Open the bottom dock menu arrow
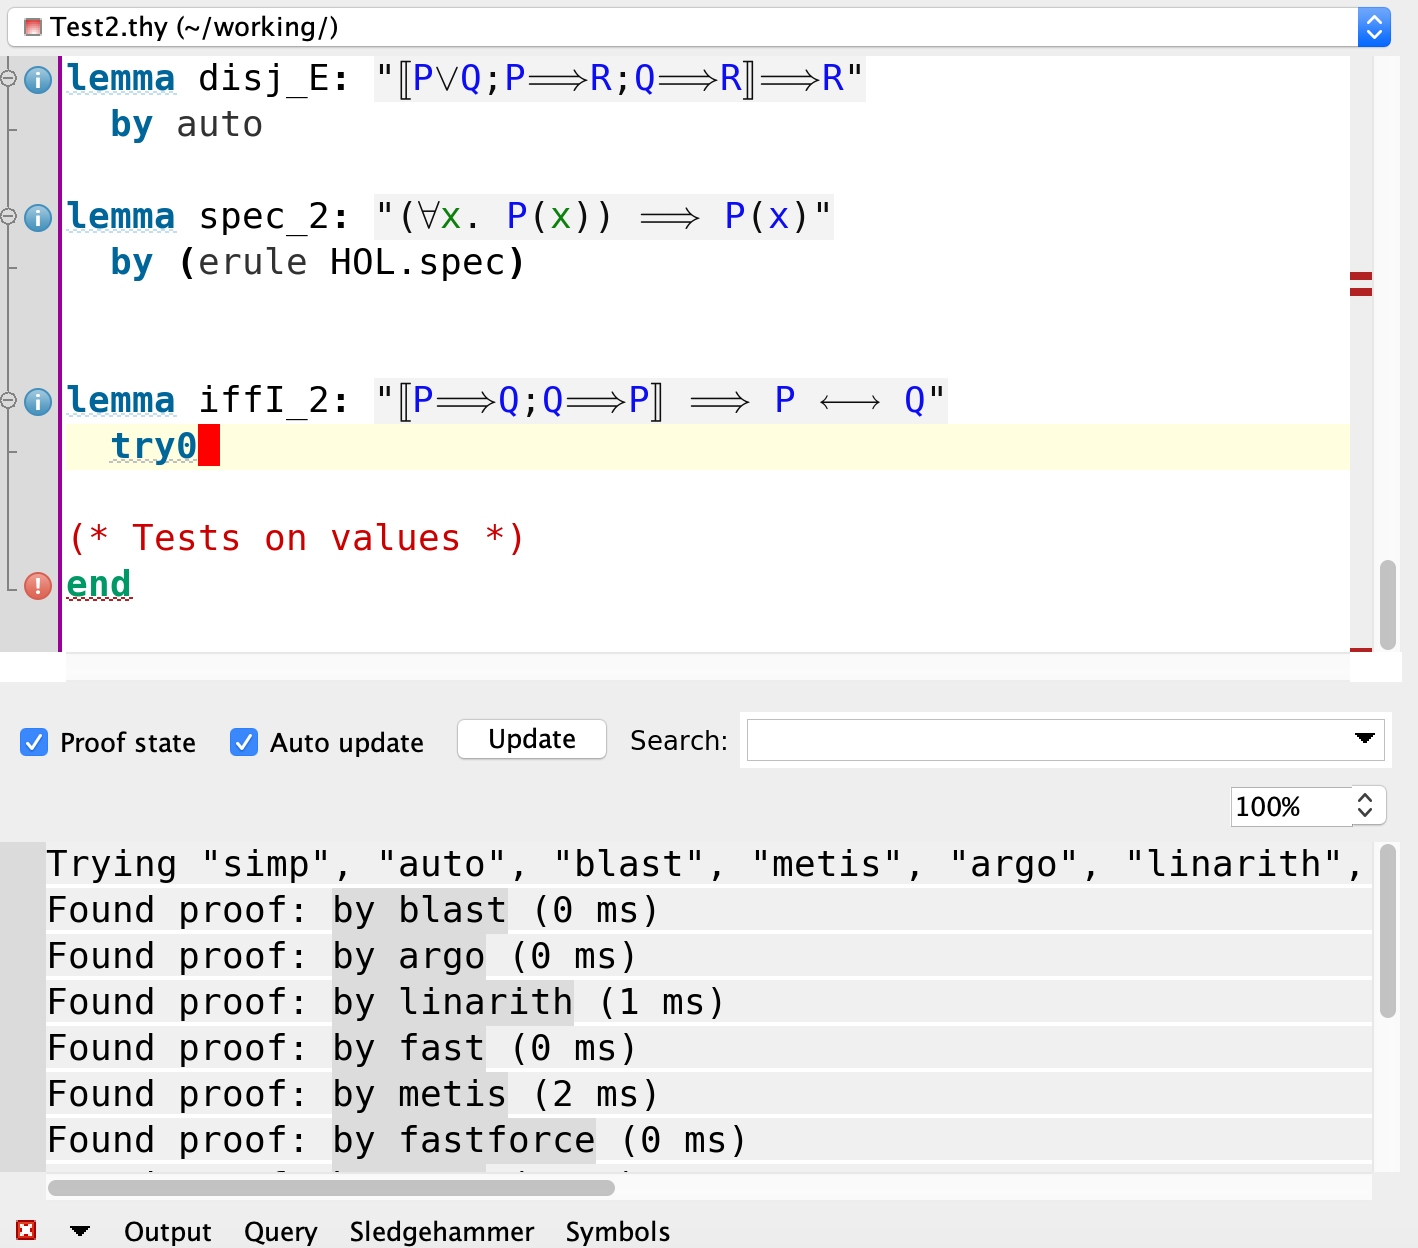The height and width of the screenshot is (1248, 1418). point(80,1231)
